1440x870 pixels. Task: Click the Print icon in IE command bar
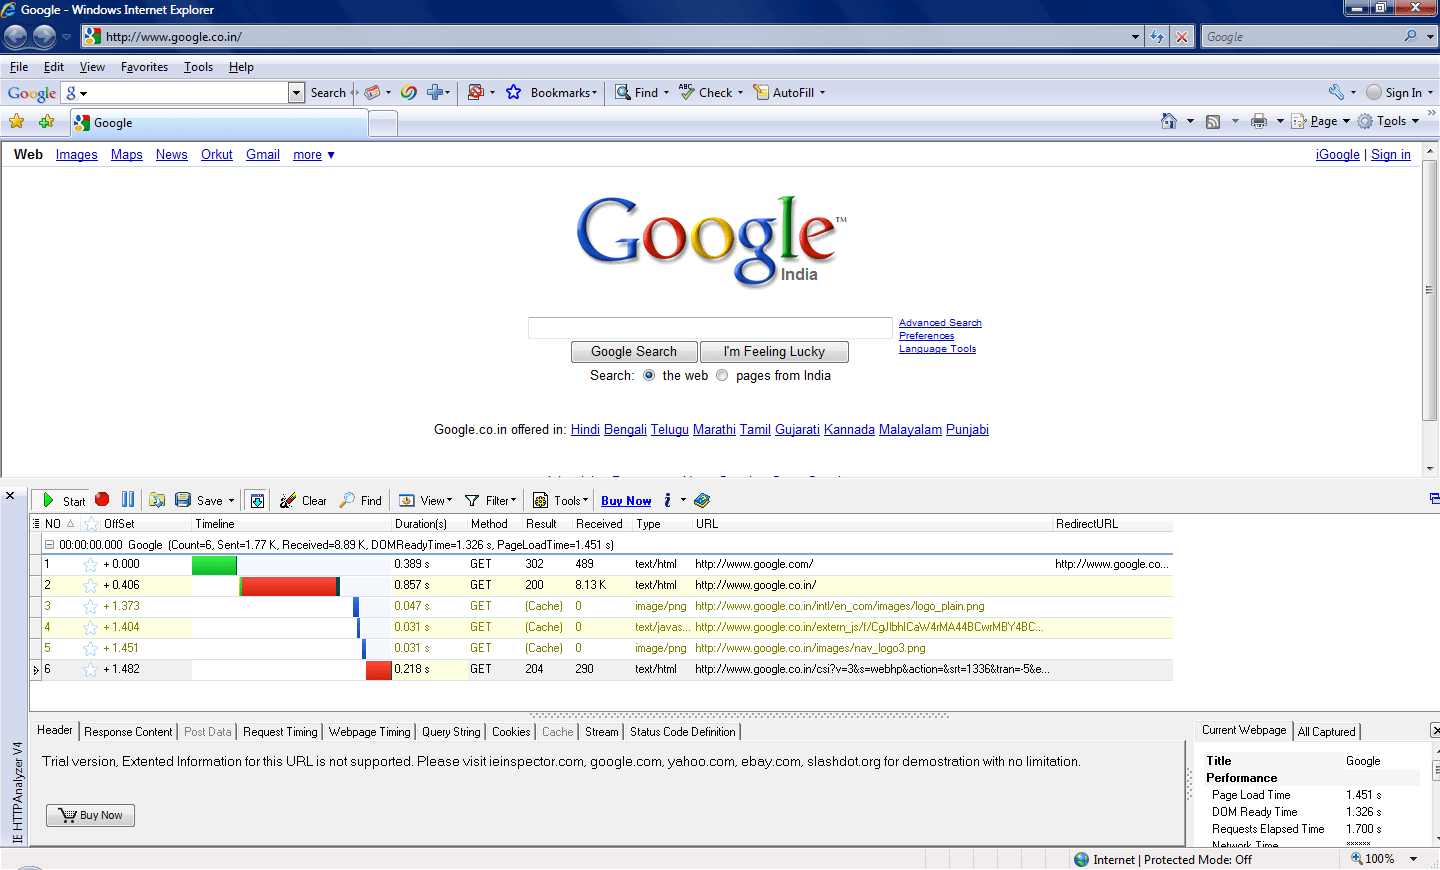1259,121
